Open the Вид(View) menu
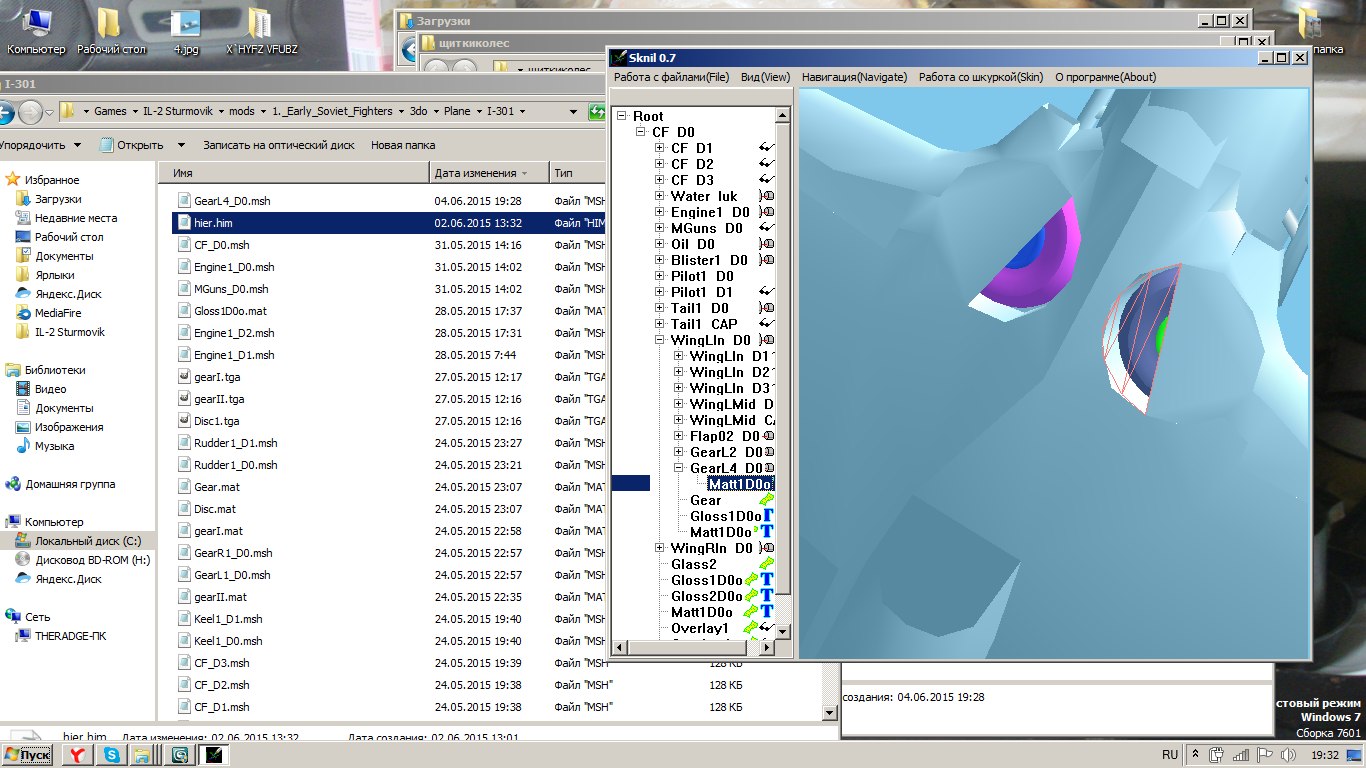 (x=765, y=77)
